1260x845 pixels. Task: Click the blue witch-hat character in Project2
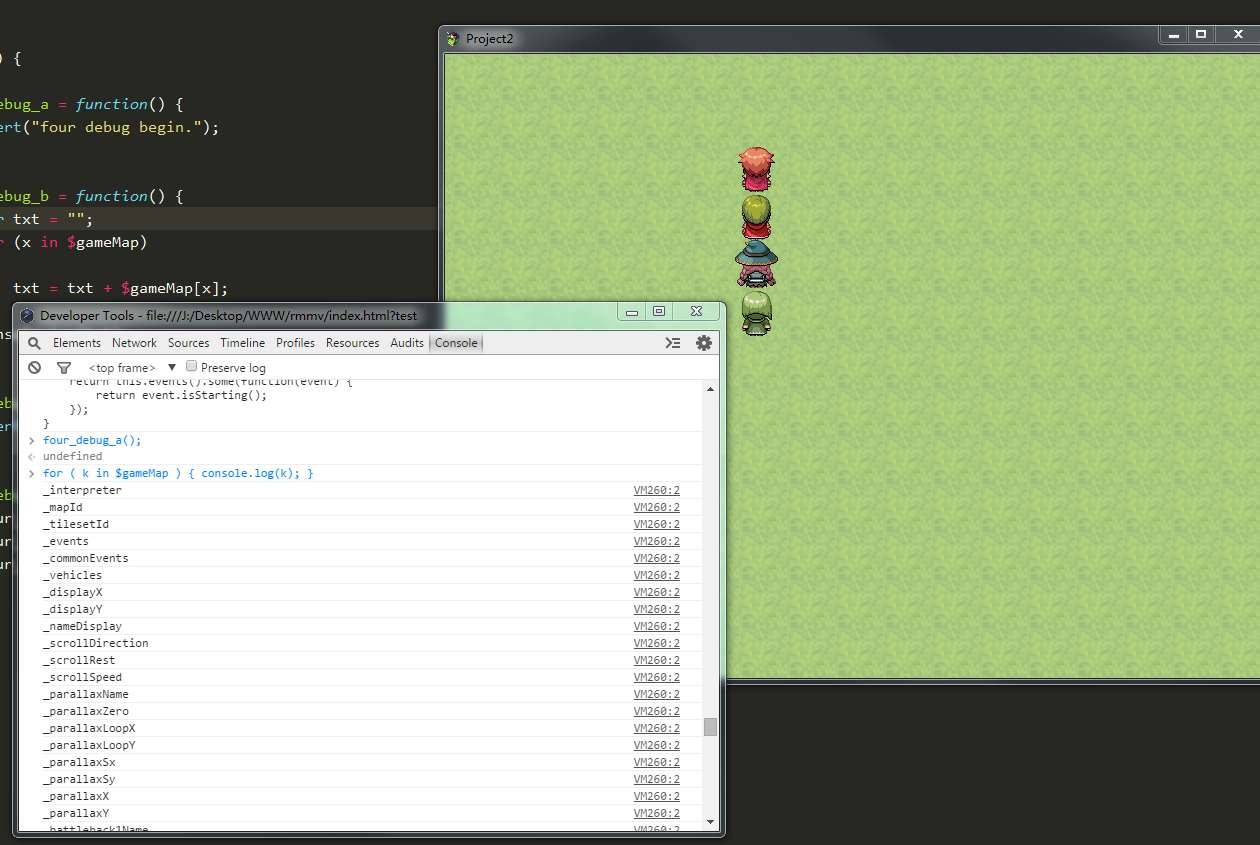[757, 262]
